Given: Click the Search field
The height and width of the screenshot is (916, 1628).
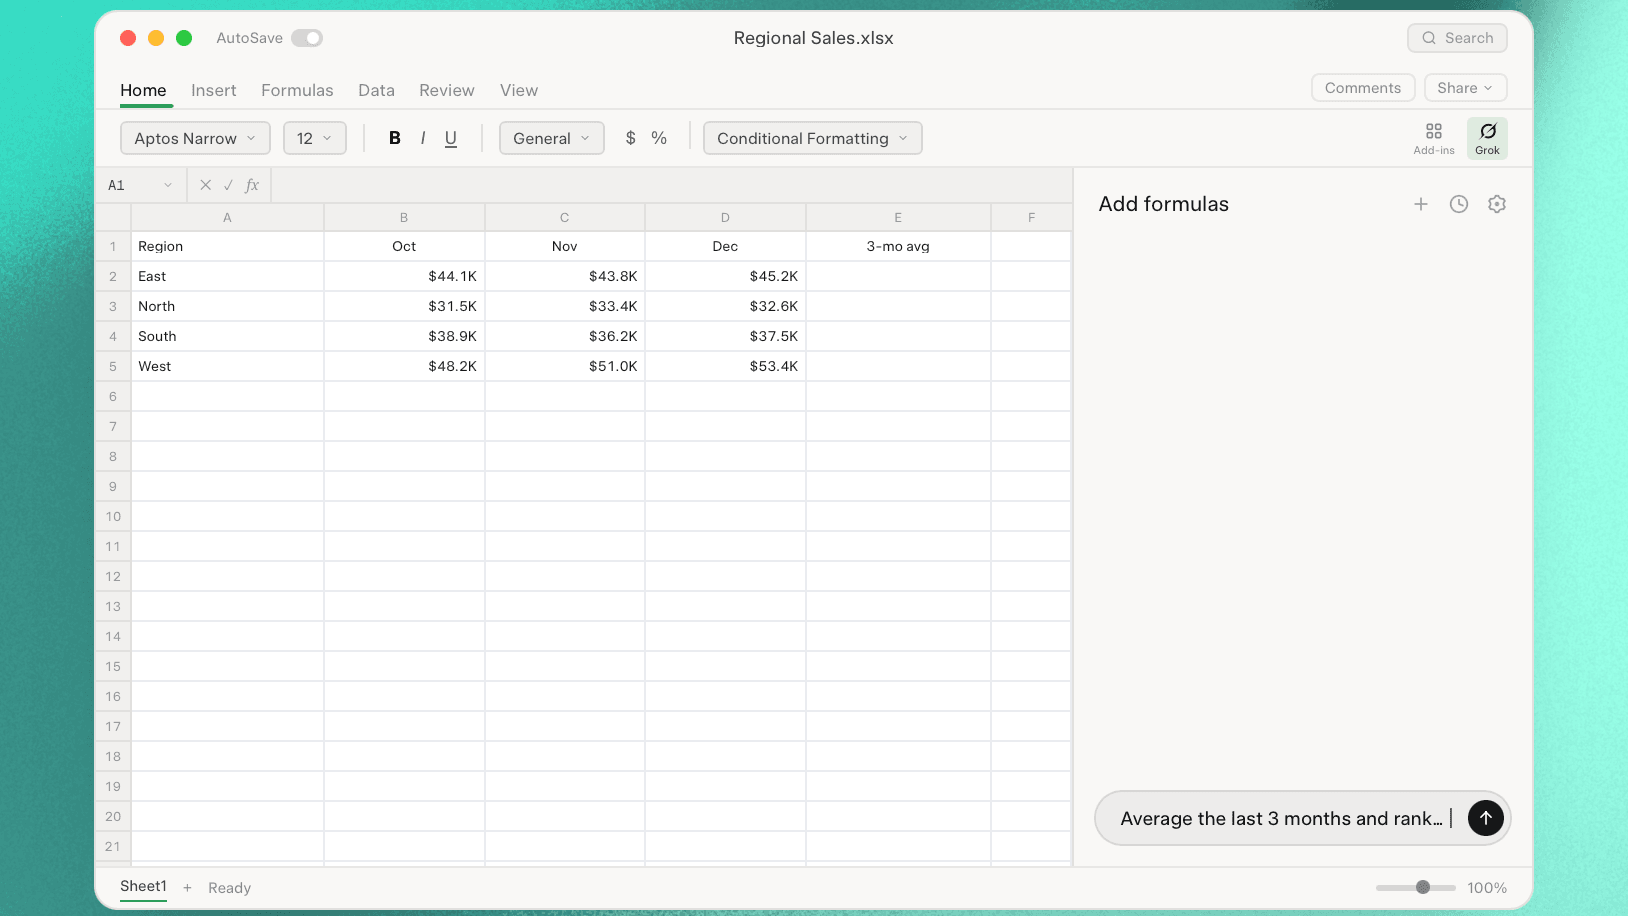Looking at the screenshot, I should point(1457,38).
